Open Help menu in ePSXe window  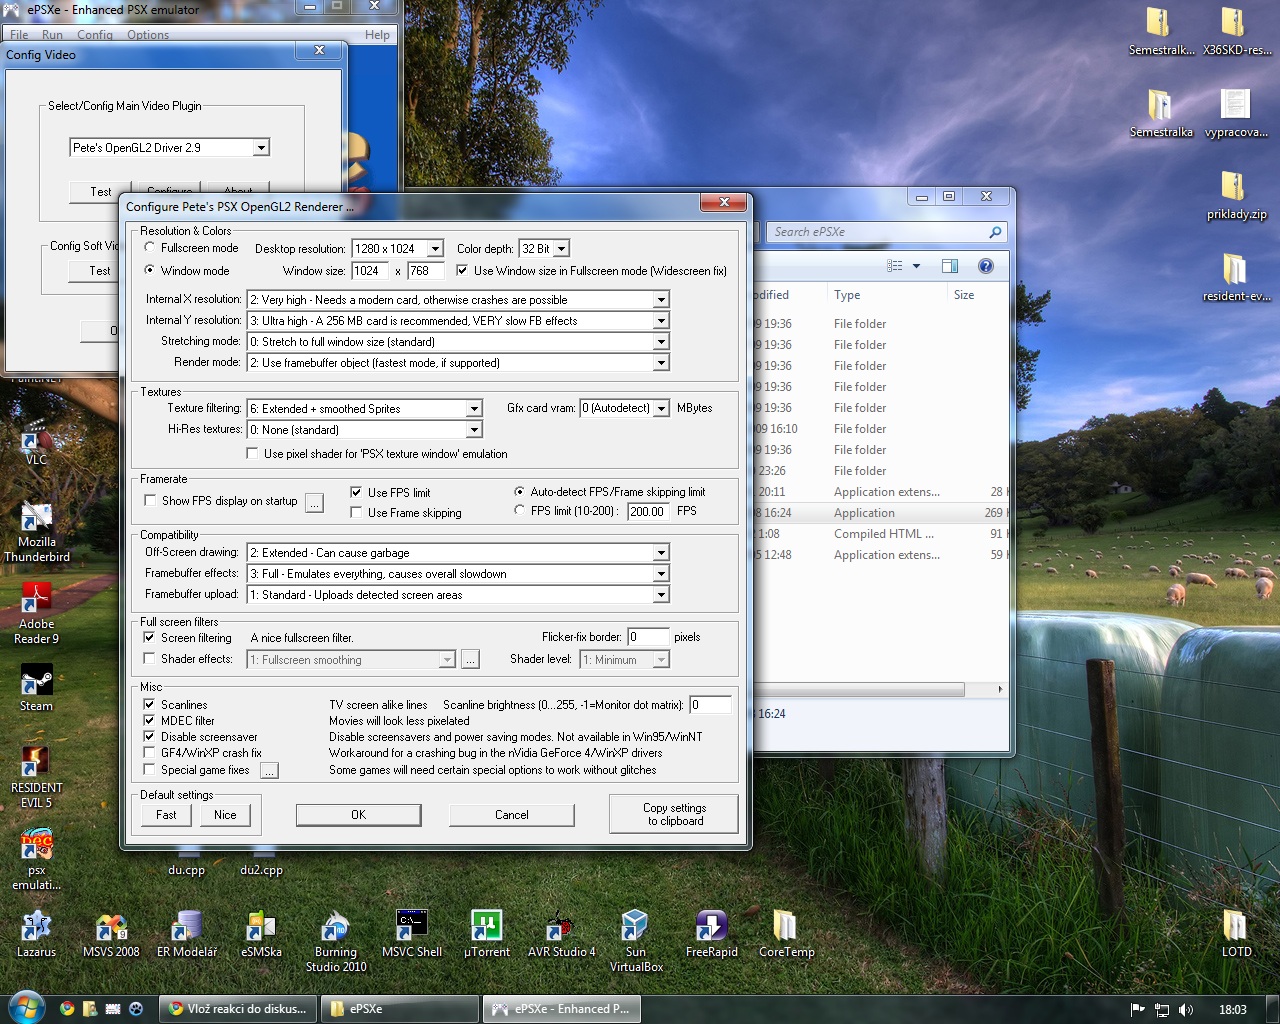(377, 34)
